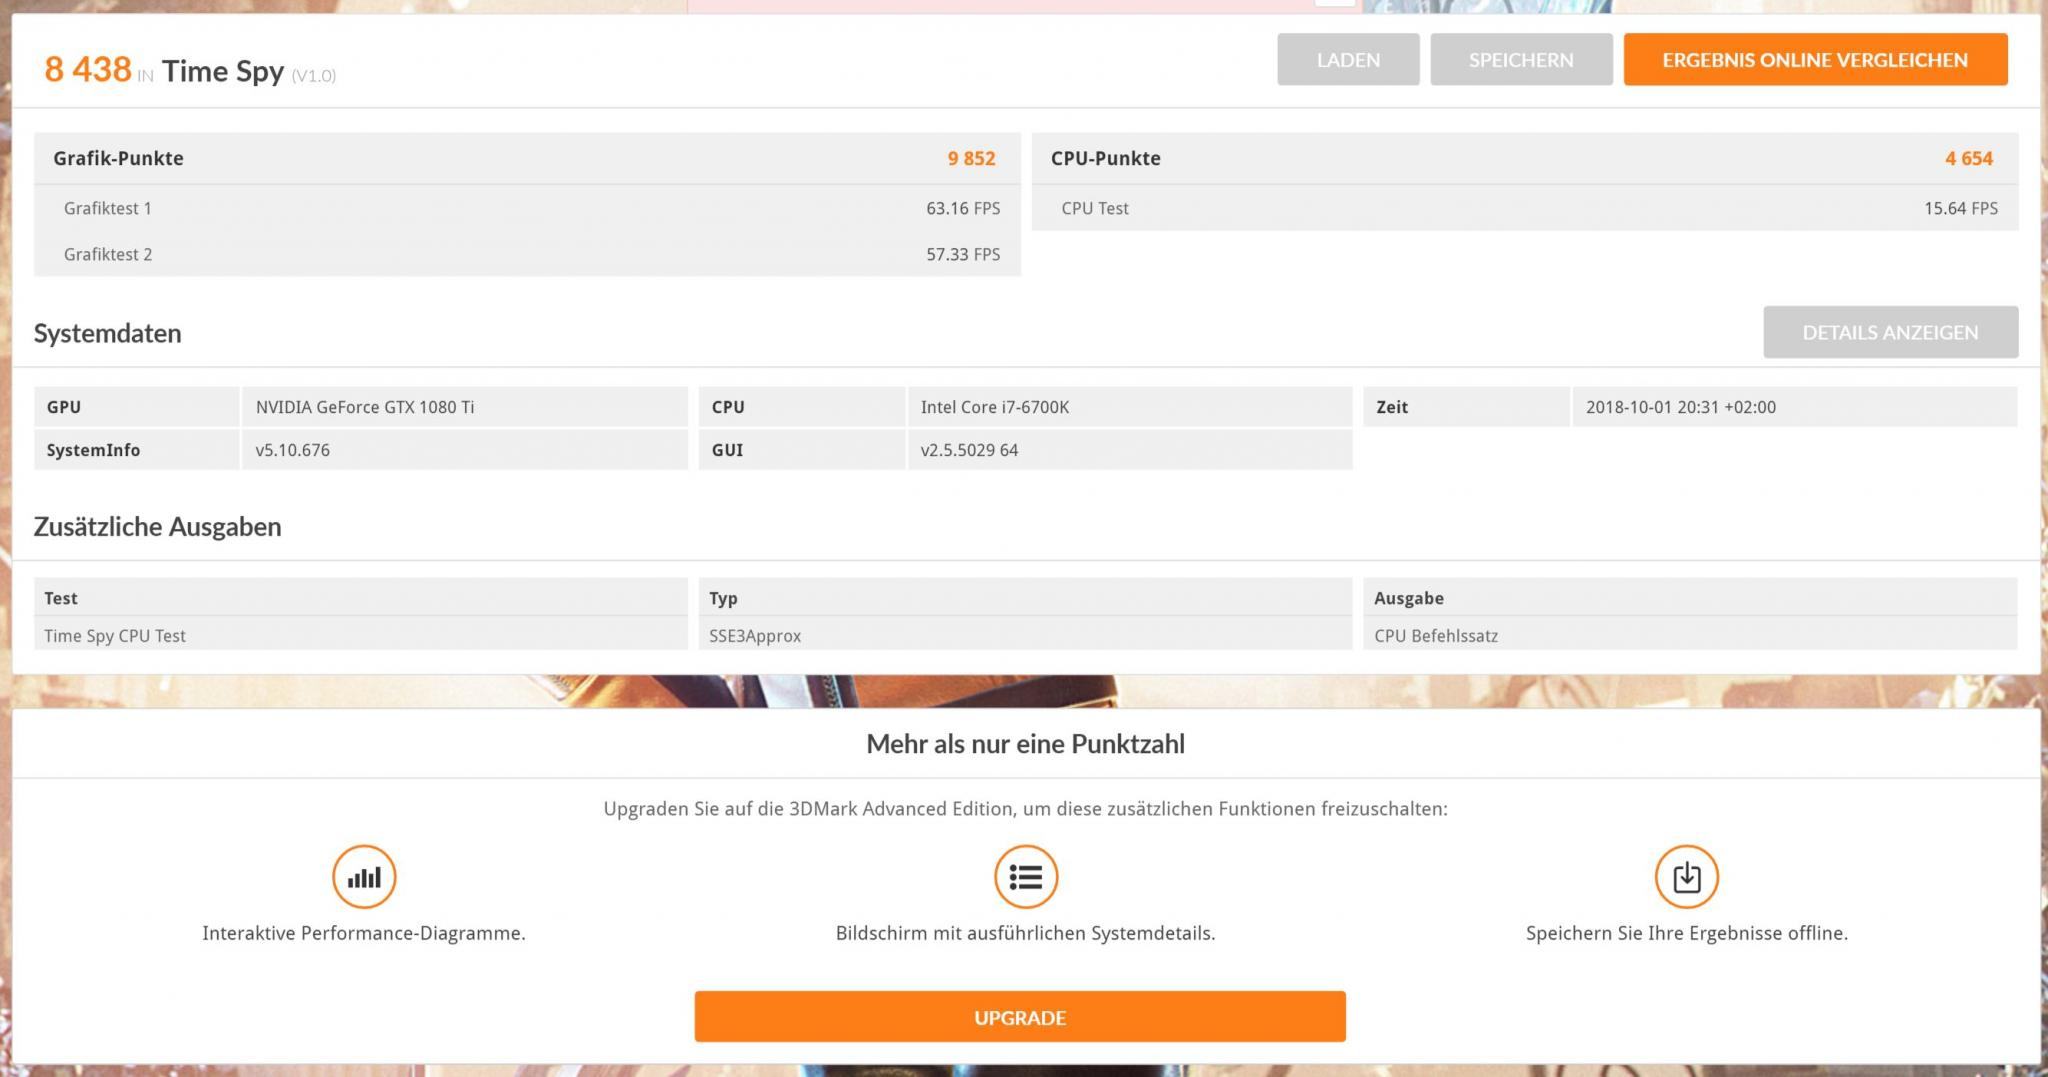Select the 15.64 FPS value
Image resolution: width=2048 pixels, height=1077 pixels.
point(1961,208)
